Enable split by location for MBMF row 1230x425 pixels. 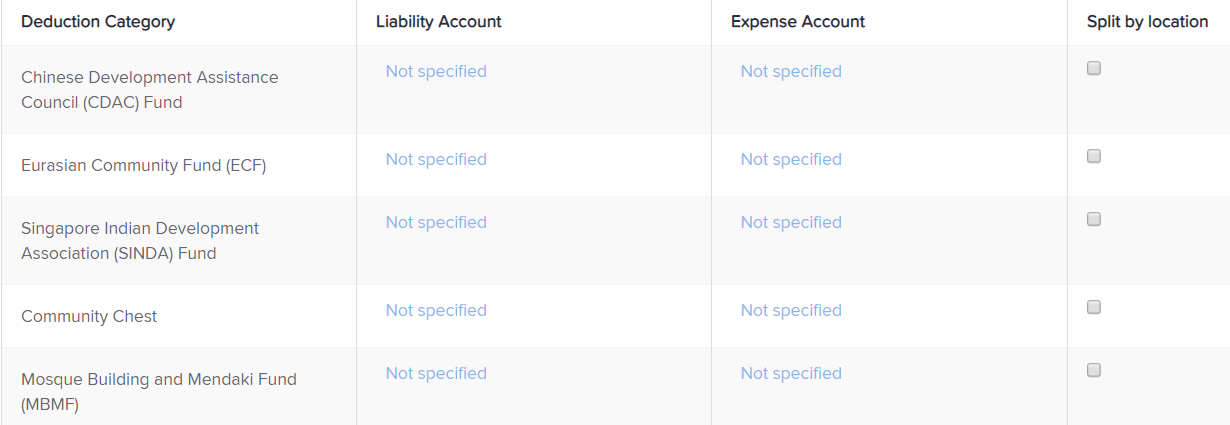point(1094,371)
